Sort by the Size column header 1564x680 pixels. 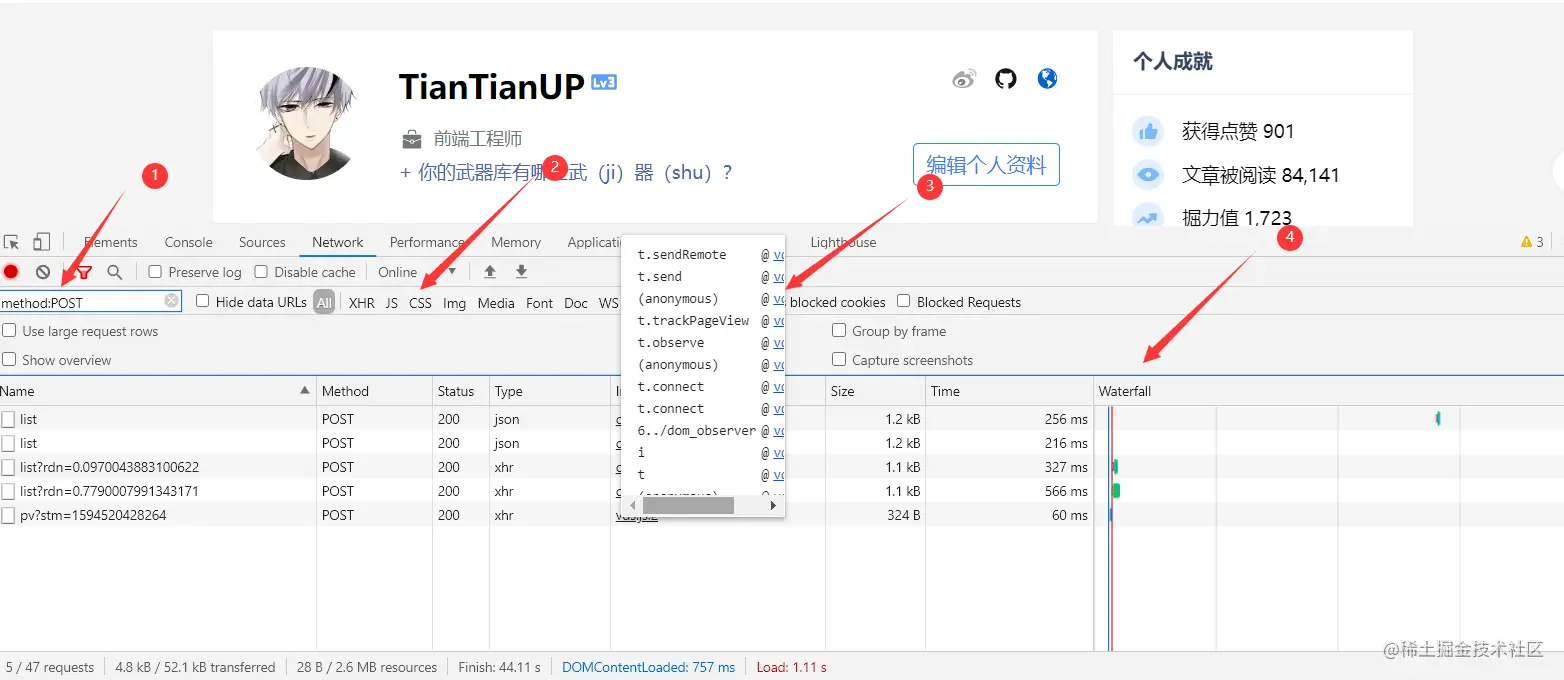click(875, 391)
